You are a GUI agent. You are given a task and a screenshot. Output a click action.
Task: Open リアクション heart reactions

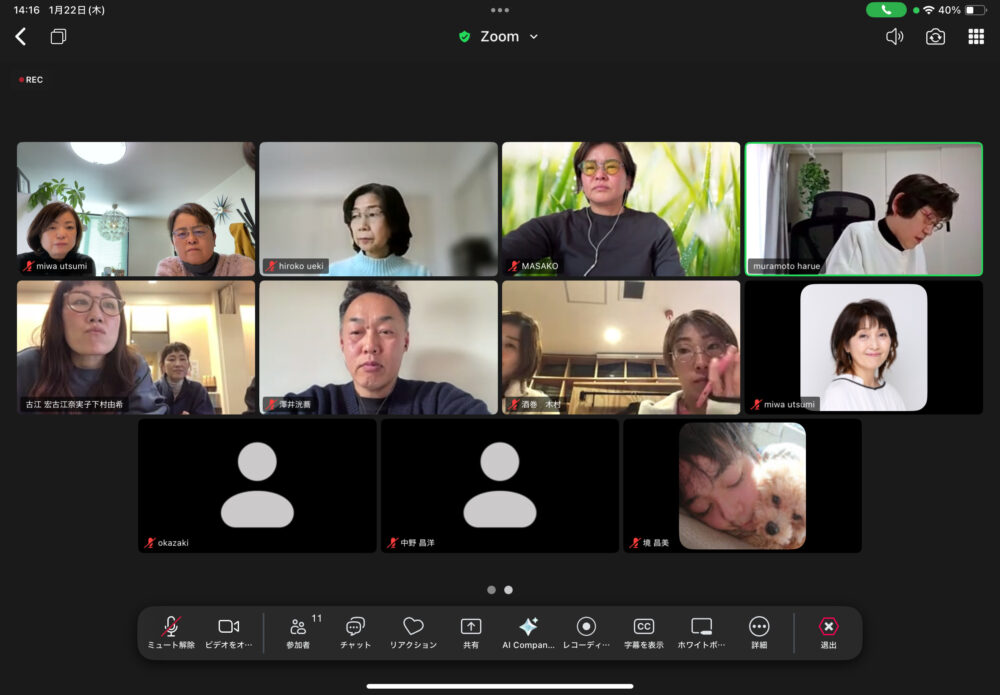[413, 632]
